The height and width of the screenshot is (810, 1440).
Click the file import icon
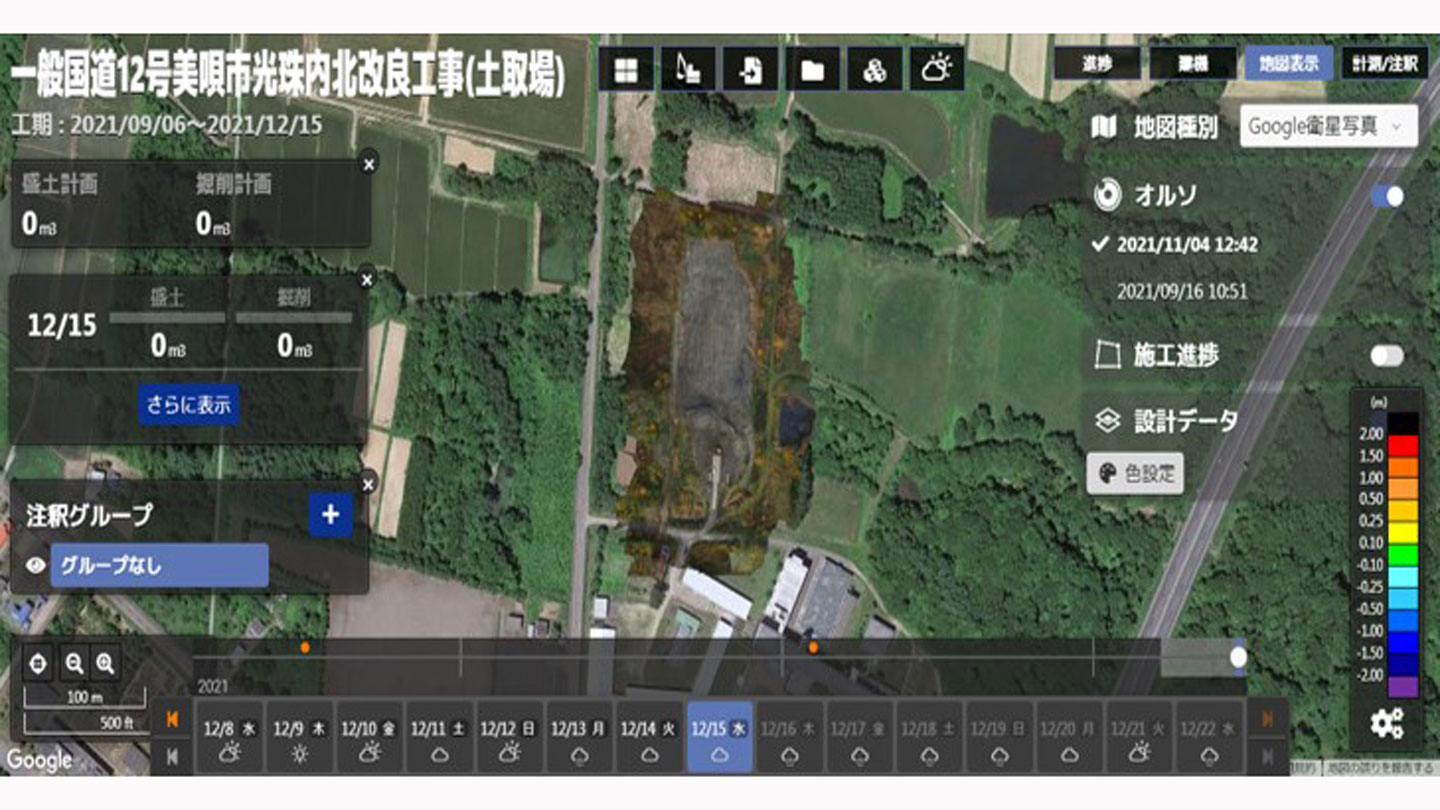[x=750, y=70]
